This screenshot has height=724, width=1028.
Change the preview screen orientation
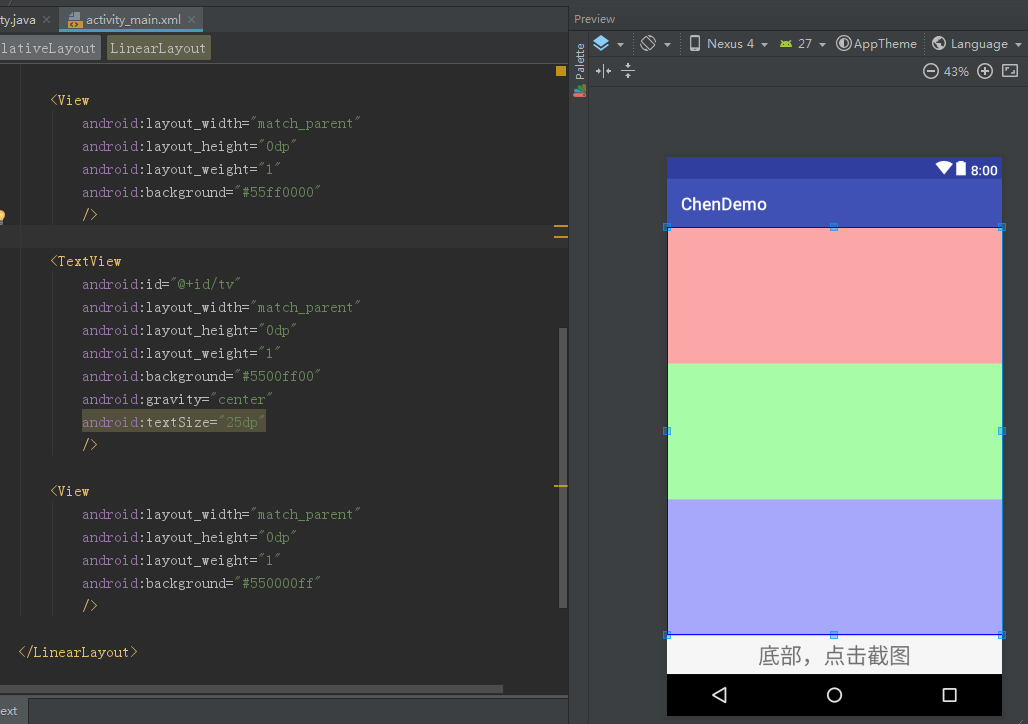[648, 44]
